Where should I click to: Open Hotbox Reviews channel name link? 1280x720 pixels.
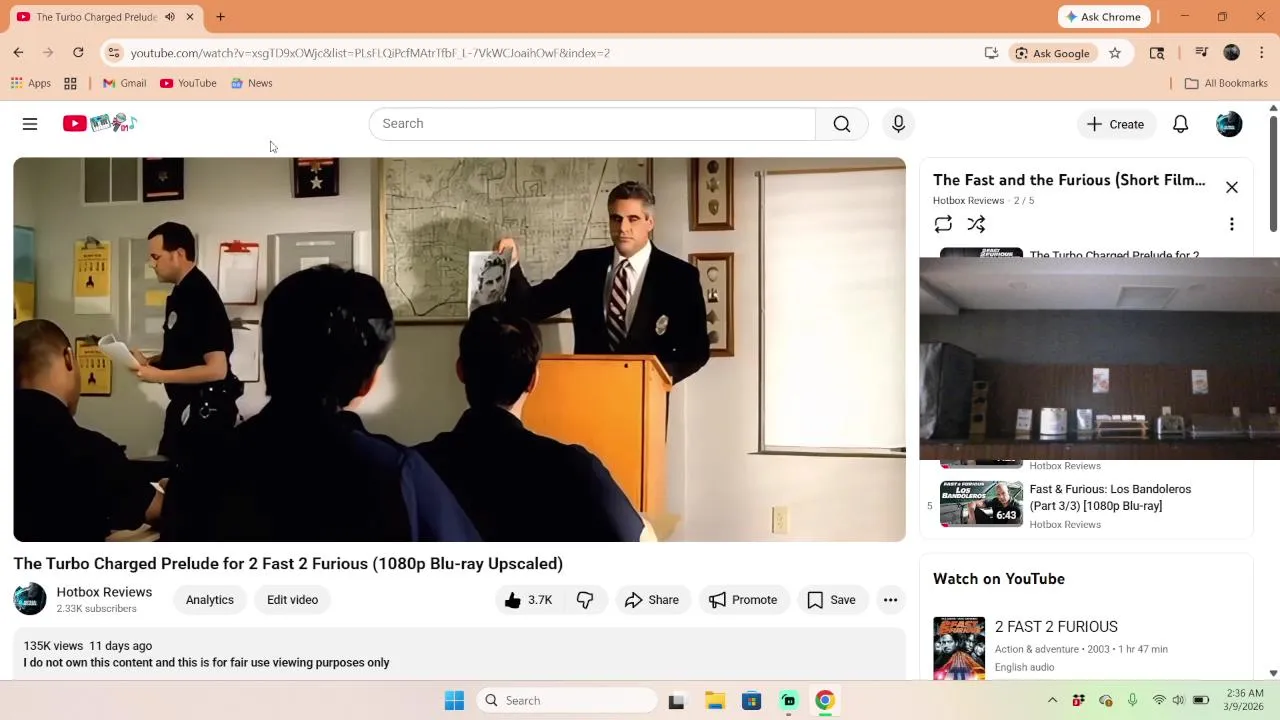pos(104,592)
